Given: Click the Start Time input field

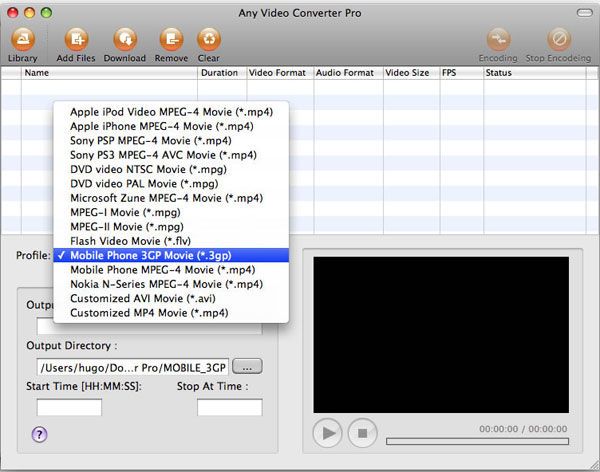Looking at the screenshot, I should (69, 407).
